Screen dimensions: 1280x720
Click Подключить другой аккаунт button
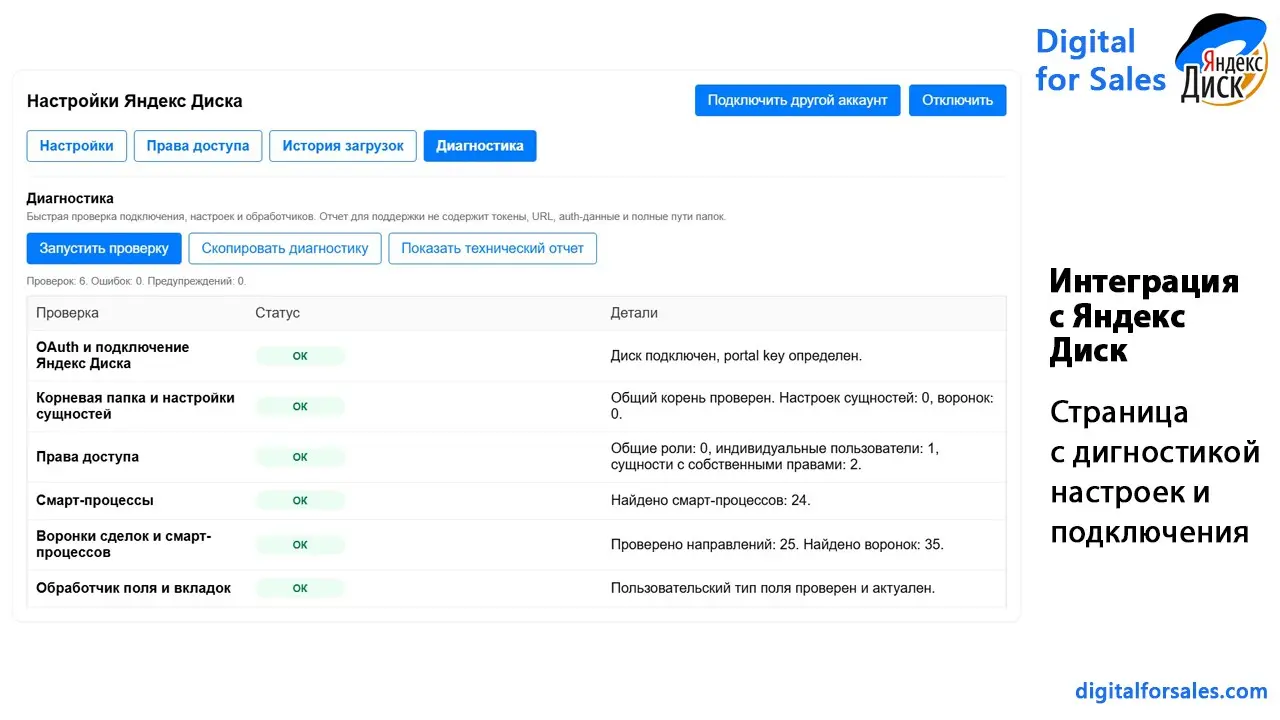click(798, 100)
